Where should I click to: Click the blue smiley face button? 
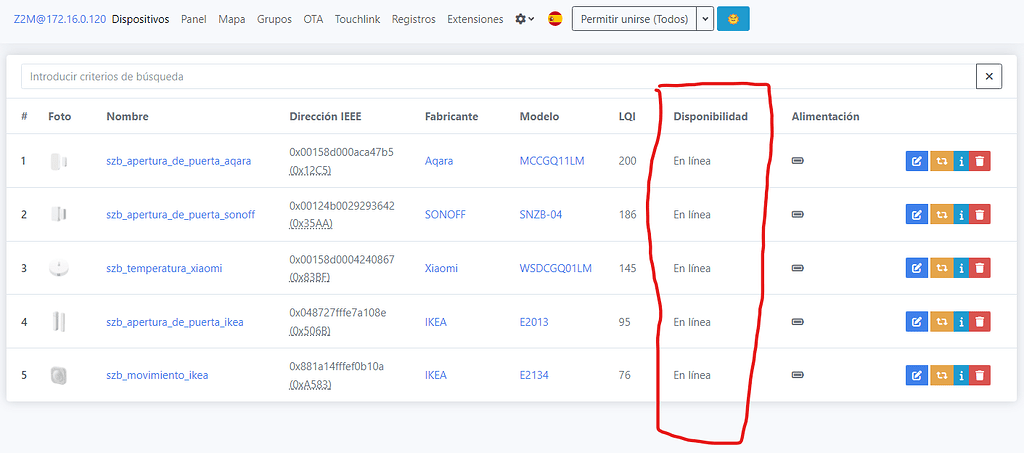pos(733,19)
